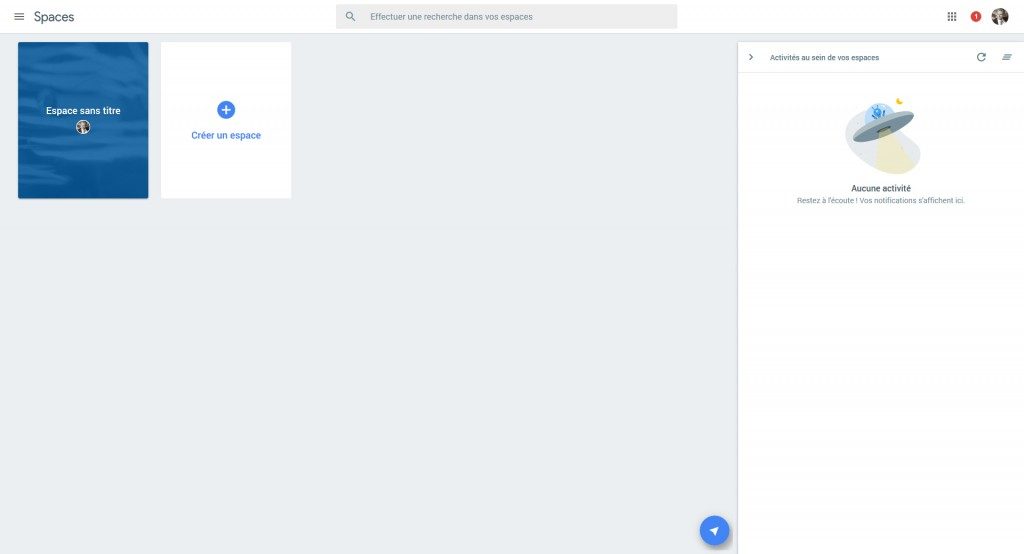
Task: Refresh the activities panel
Action: point(981,57)
